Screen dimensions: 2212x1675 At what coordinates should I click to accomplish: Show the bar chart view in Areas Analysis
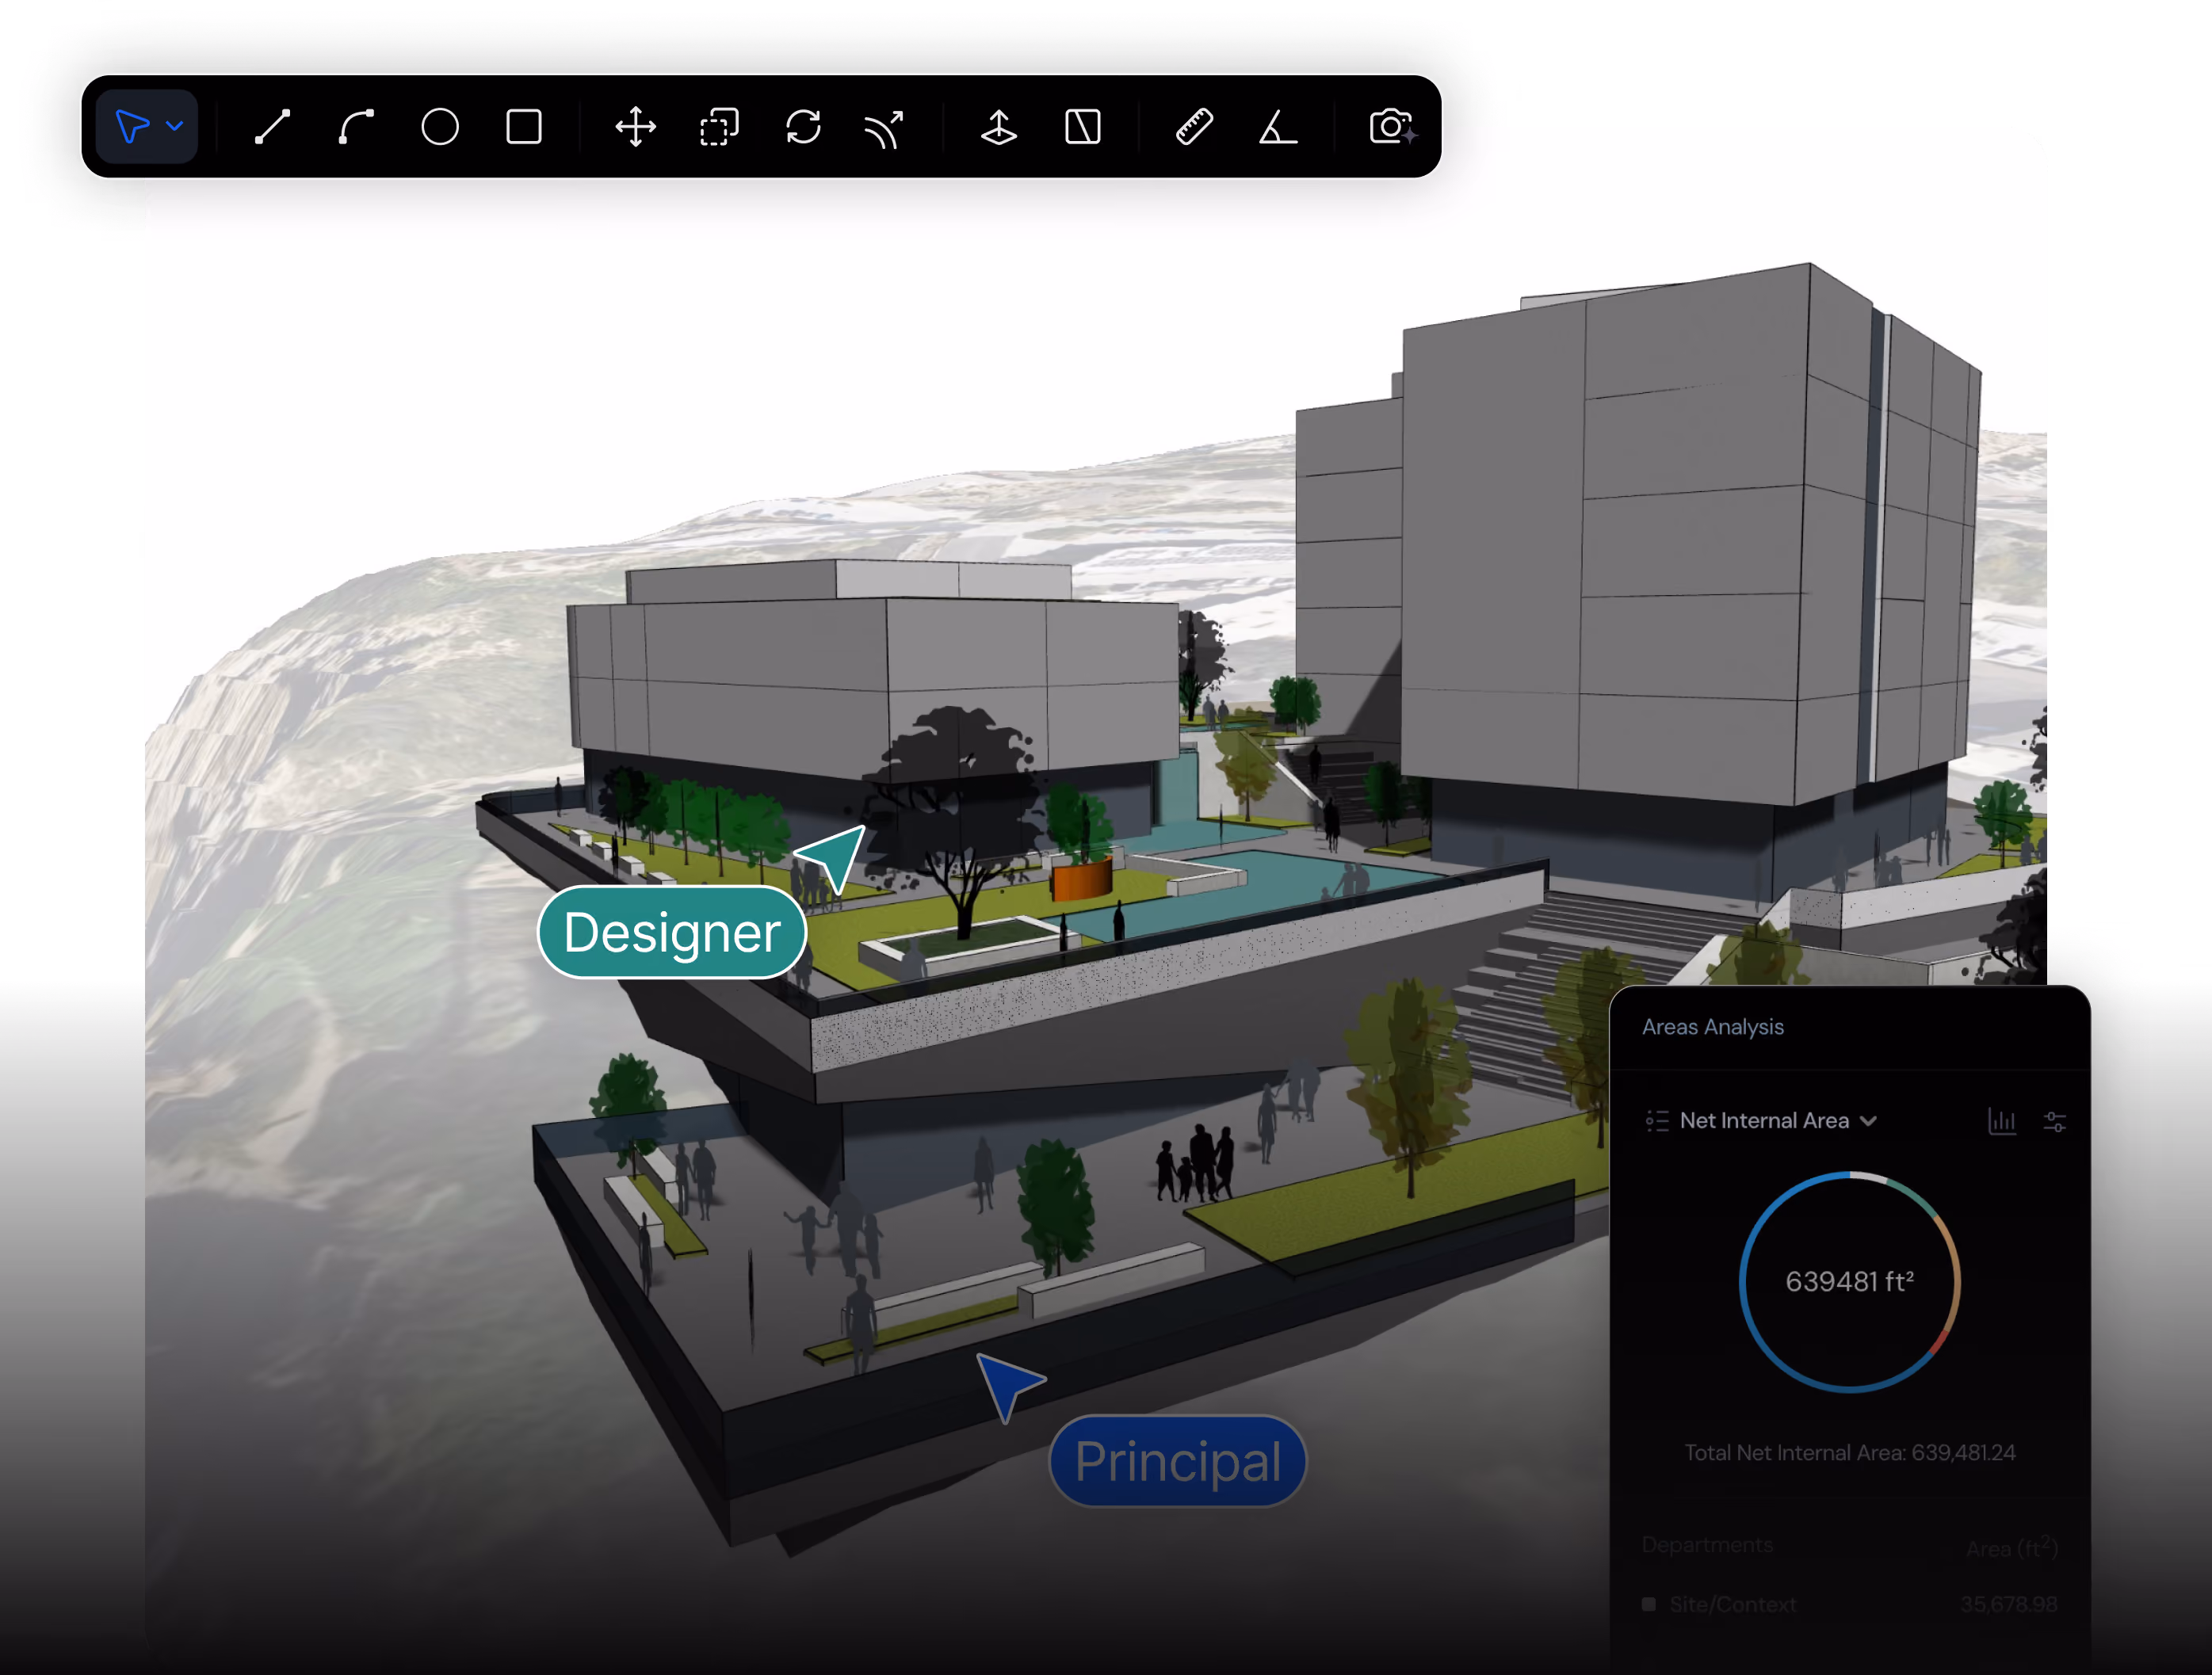pos(2002,1121)
